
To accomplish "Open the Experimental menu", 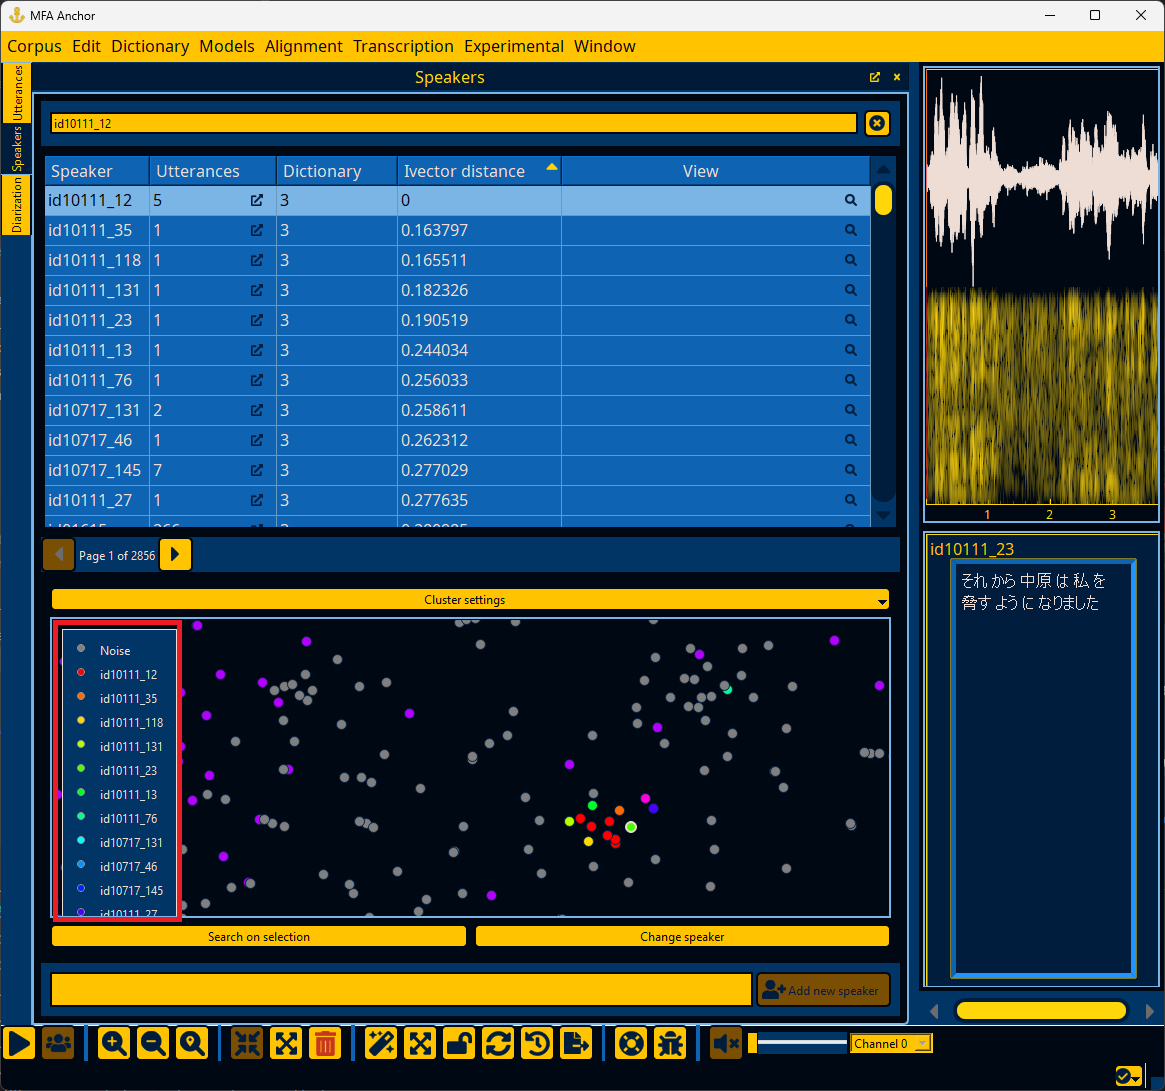I will click(x=514, y=46).
